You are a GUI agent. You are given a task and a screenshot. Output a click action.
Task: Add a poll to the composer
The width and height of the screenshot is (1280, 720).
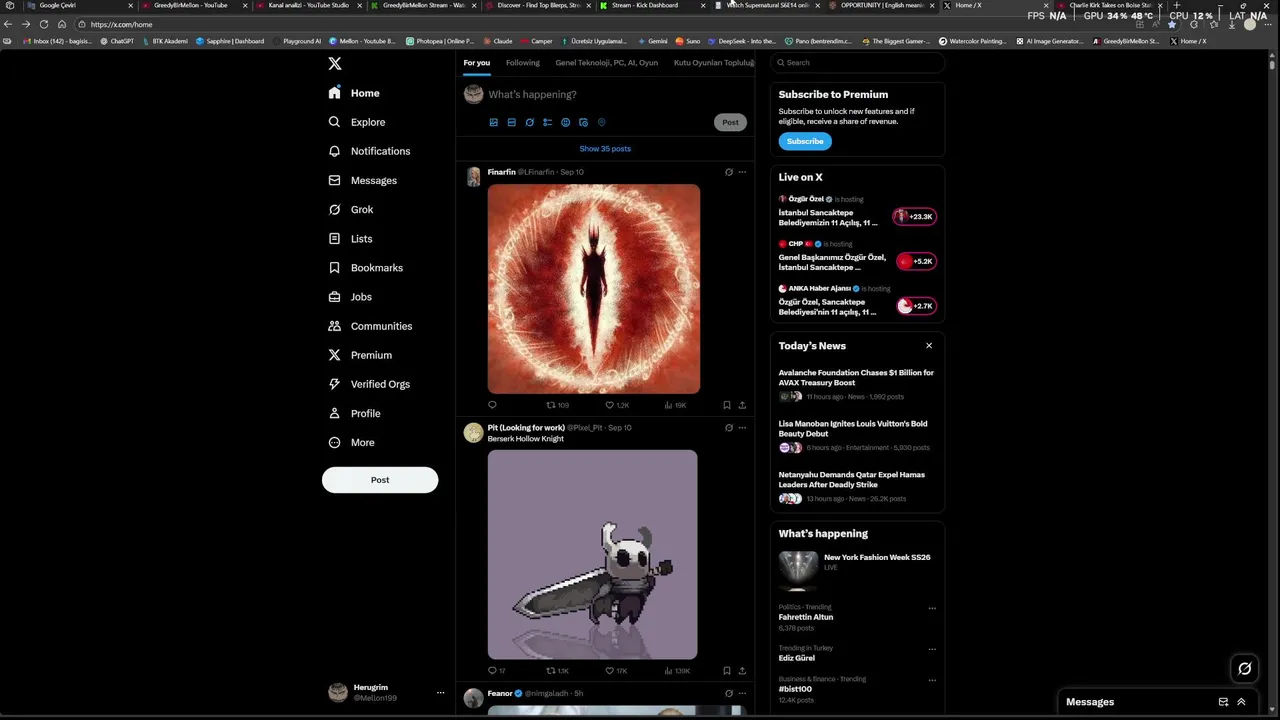coord(547,122)
